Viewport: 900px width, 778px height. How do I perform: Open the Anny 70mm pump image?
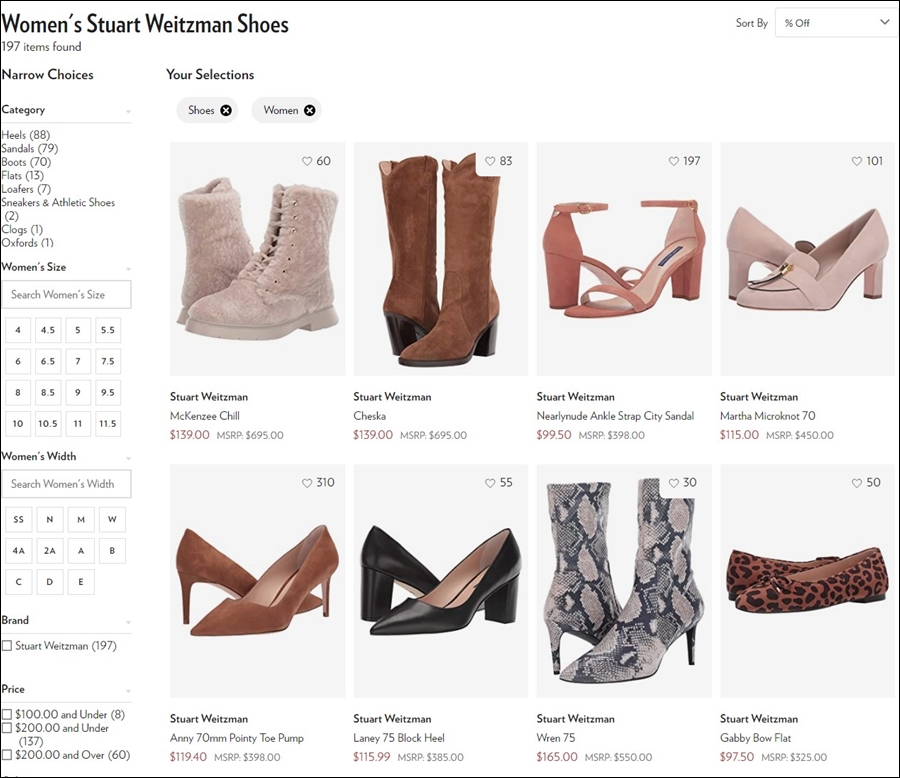point(258,581)
